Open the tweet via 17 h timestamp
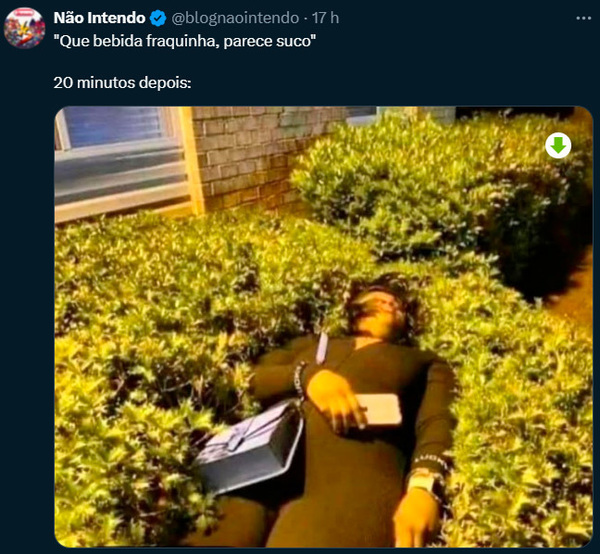600x554 pixels. tap(325, 18)
